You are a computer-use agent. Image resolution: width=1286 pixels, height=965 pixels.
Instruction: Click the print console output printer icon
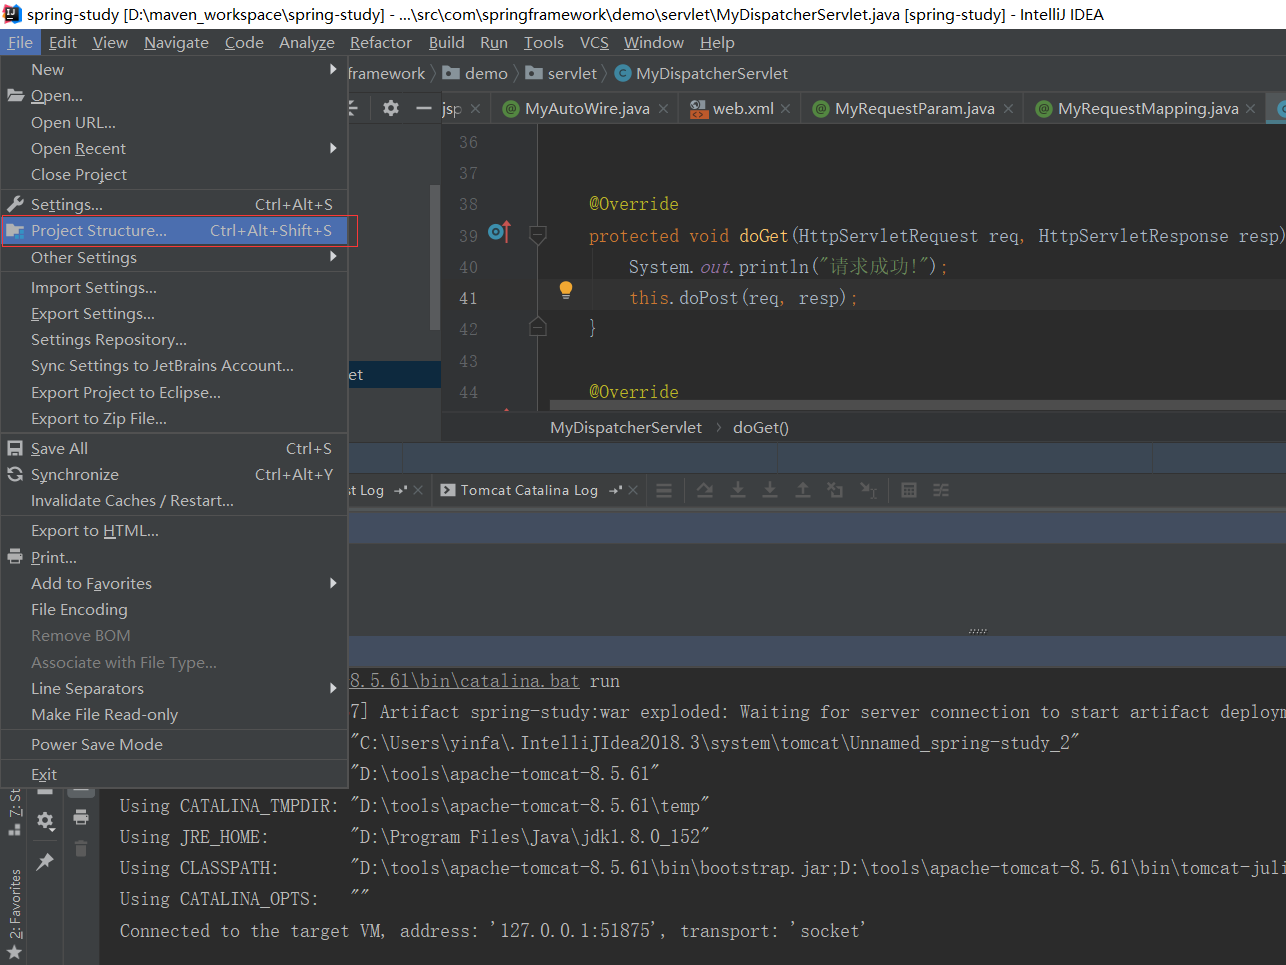81,817
